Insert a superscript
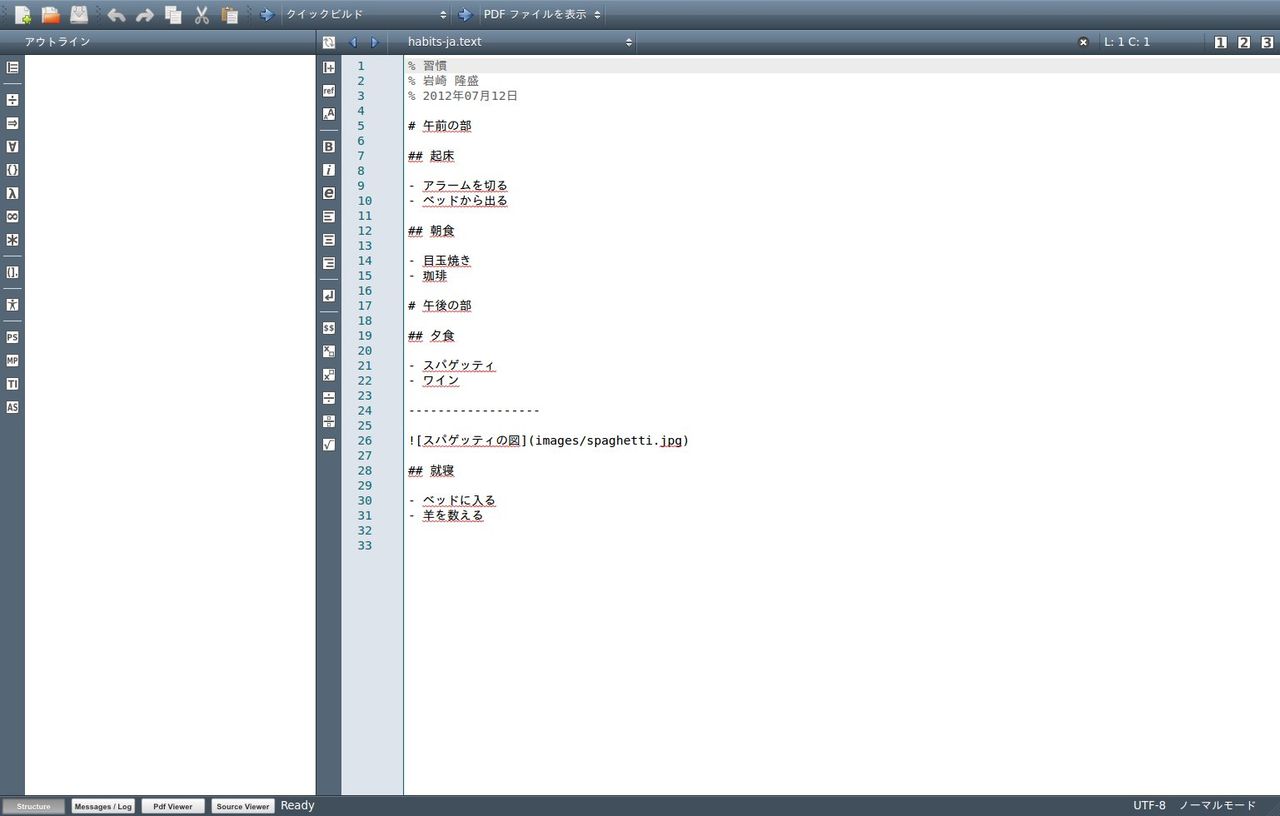 point(329,375)
